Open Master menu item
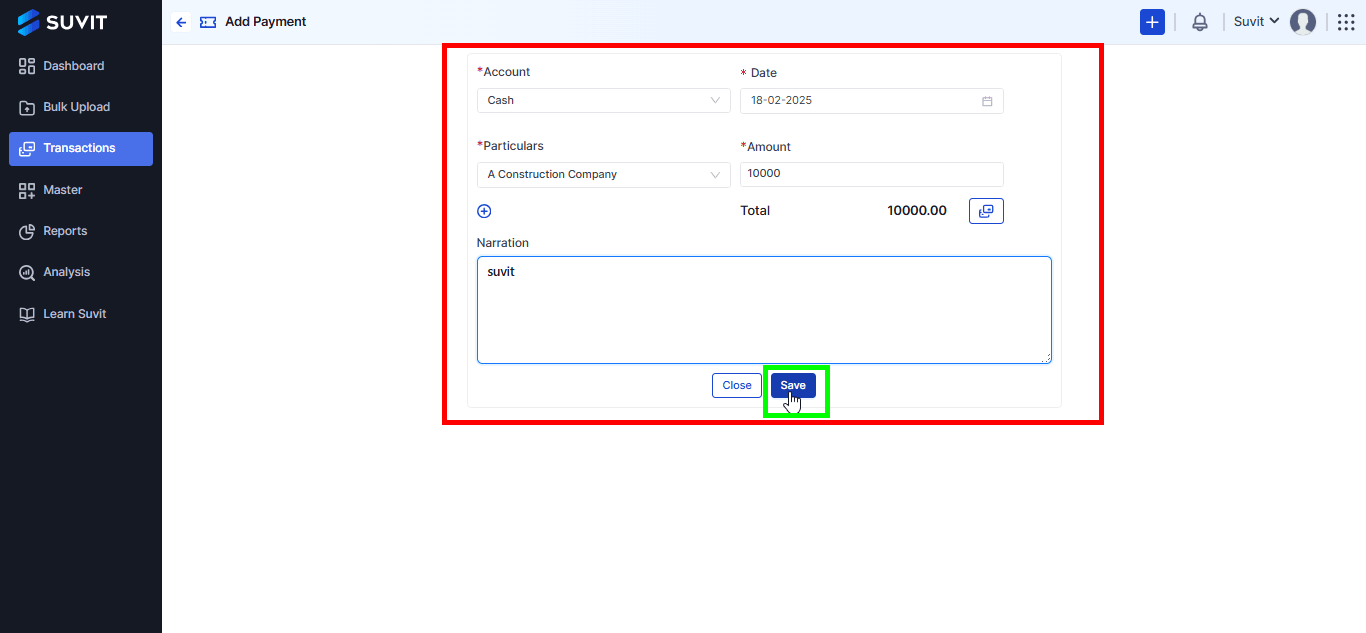 pyautogui.click(x=81, y=190)
